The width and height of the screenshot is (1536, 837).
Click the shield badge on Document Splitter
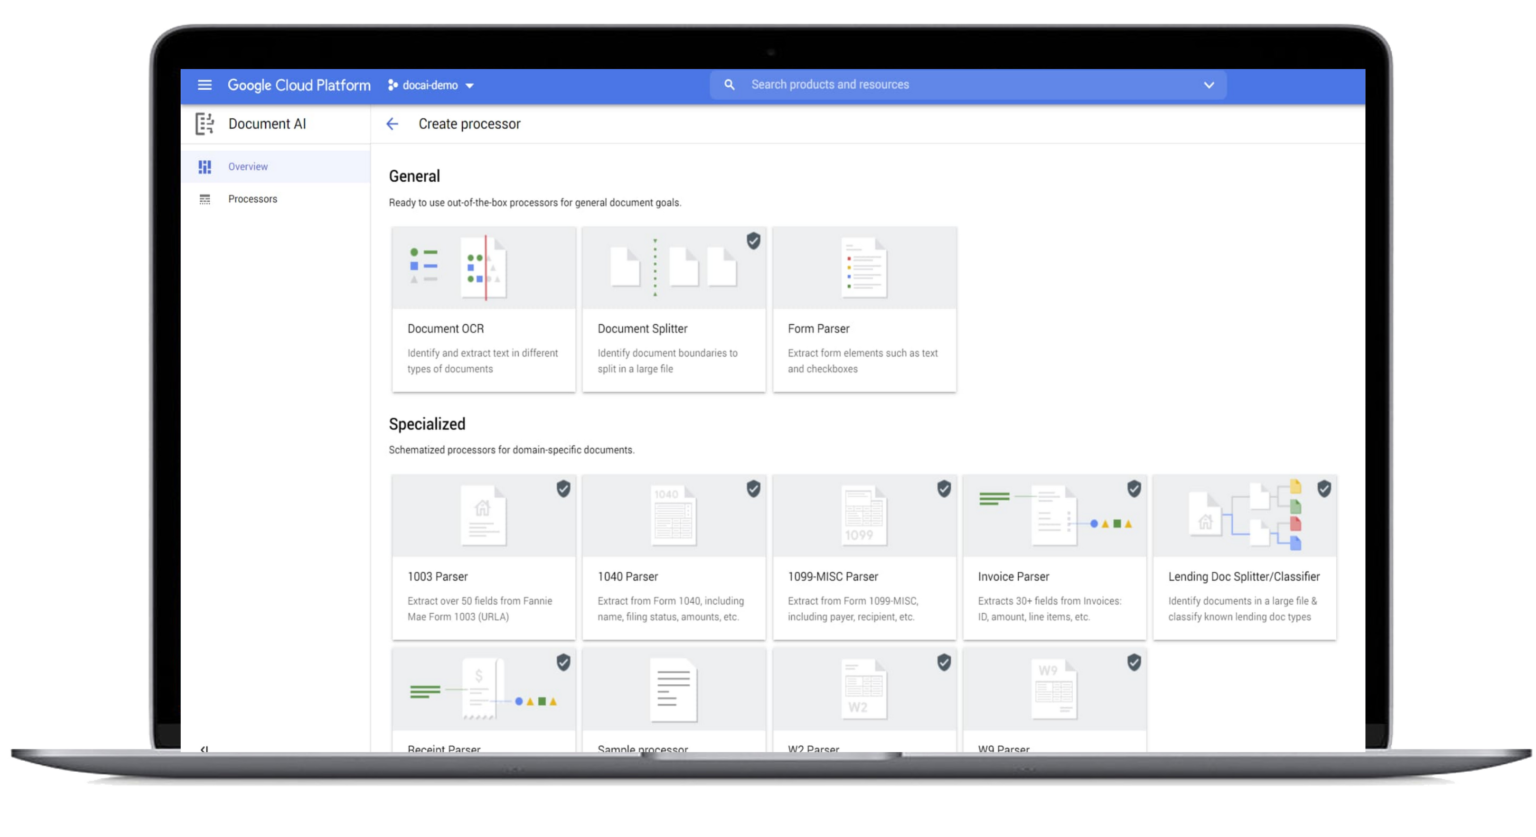(x=754, y=241)
